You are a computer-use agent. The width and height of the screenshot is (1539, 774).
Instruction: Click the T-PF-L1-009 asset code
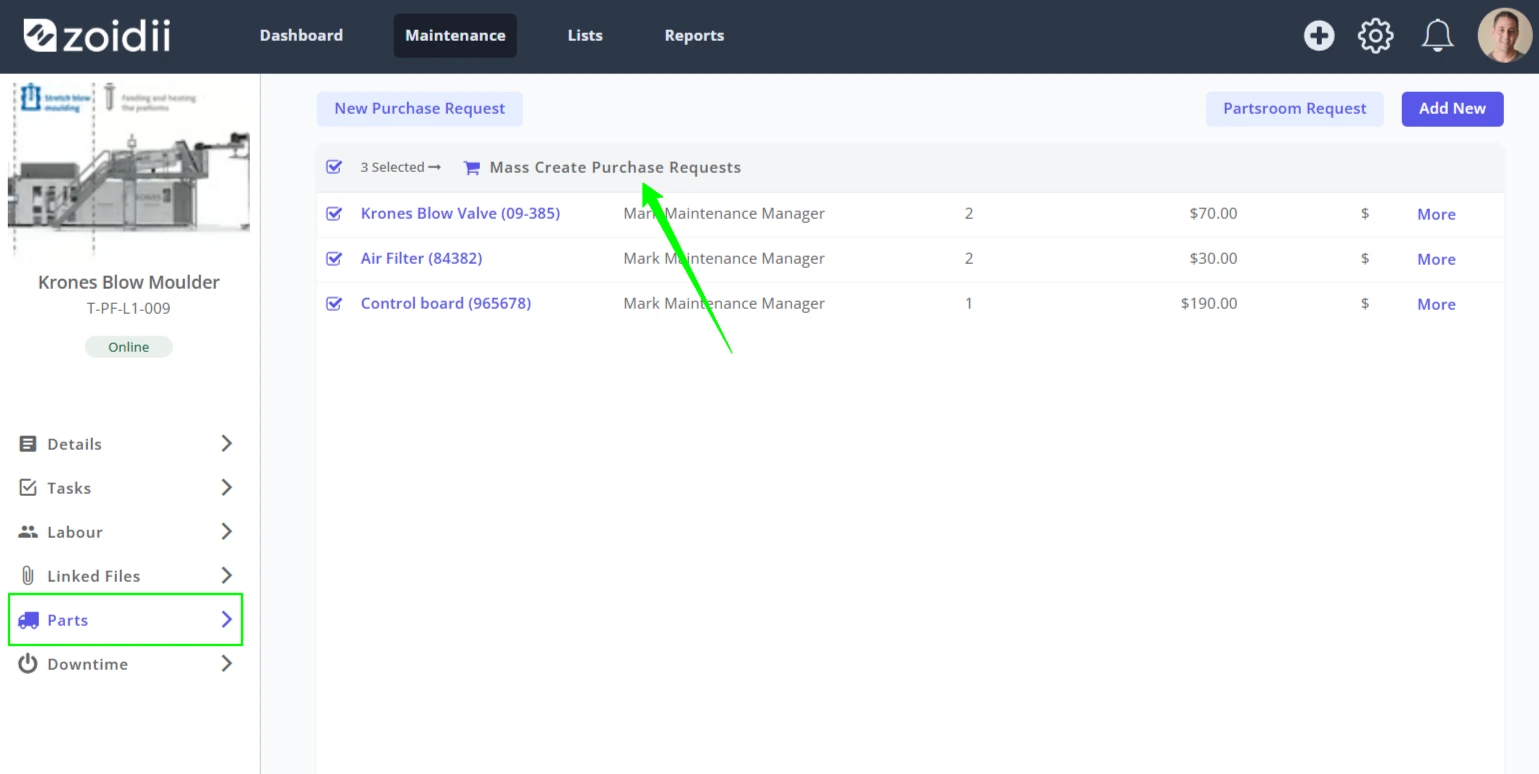pos(129,308)
